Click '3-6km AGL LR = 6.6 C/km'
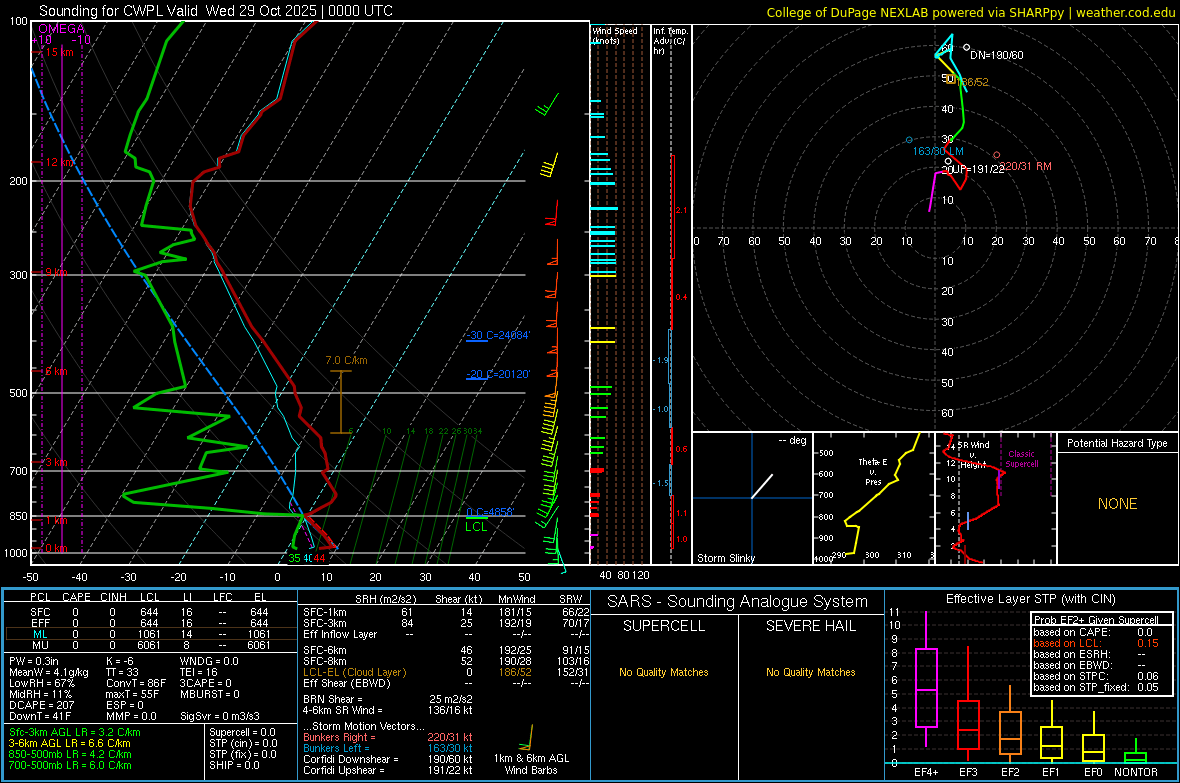This screenshot has height=783, width=1180. click(x=70, y=743)
